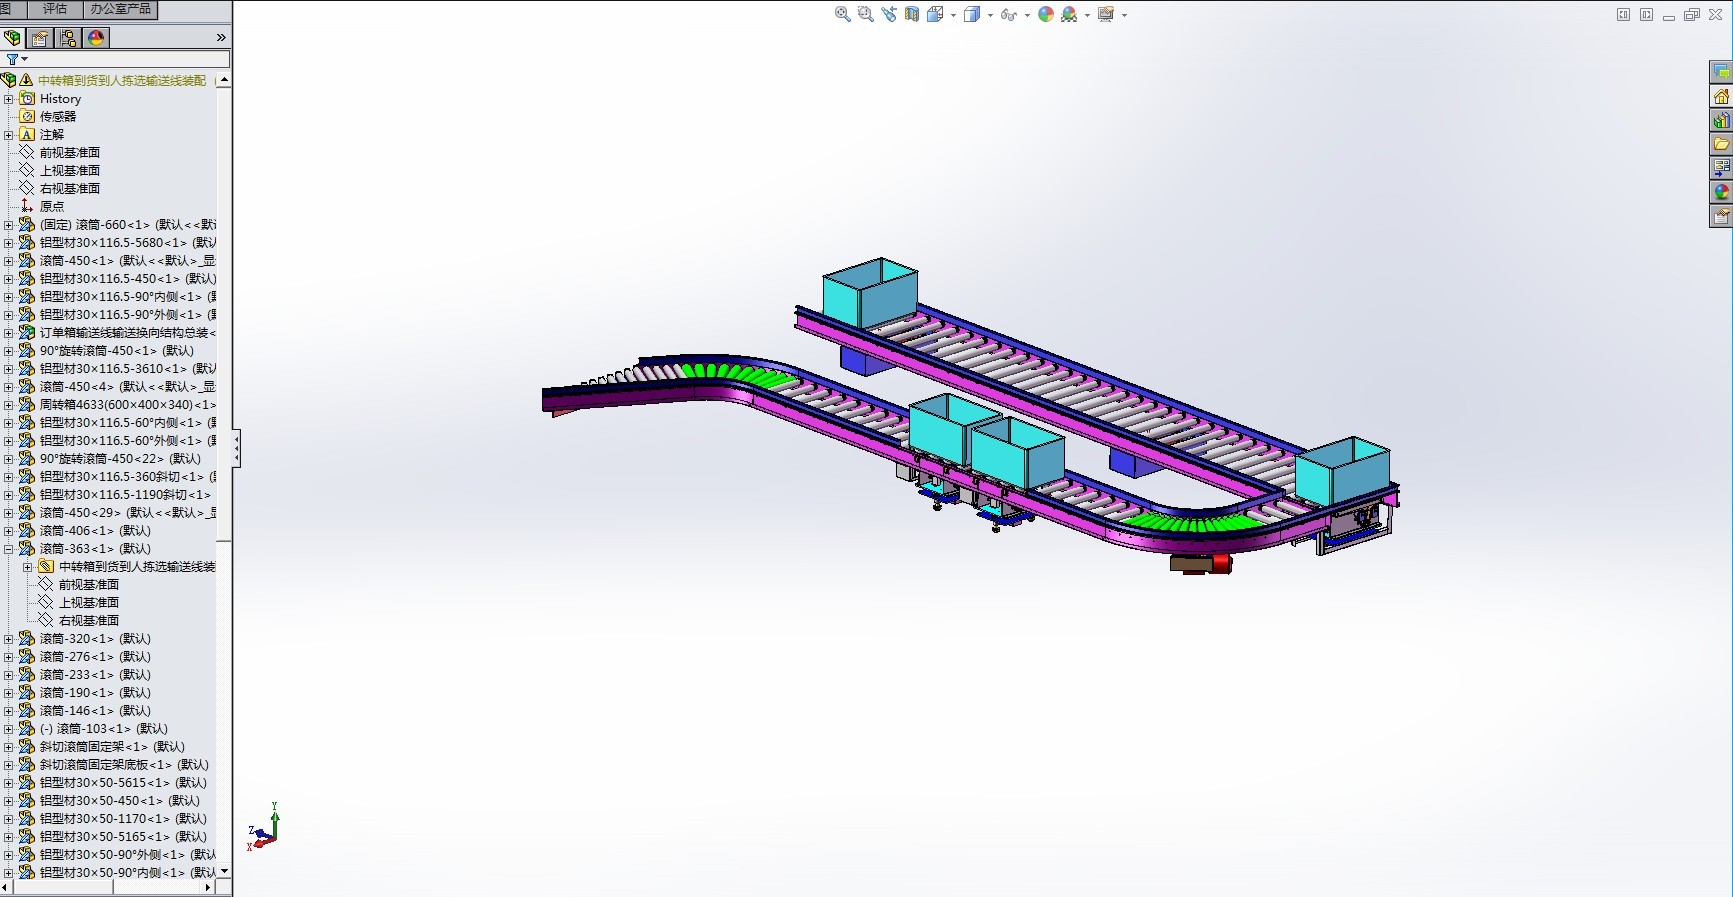Select the Zoom to Area tool

pyautogui.click(x=866, y=14)
